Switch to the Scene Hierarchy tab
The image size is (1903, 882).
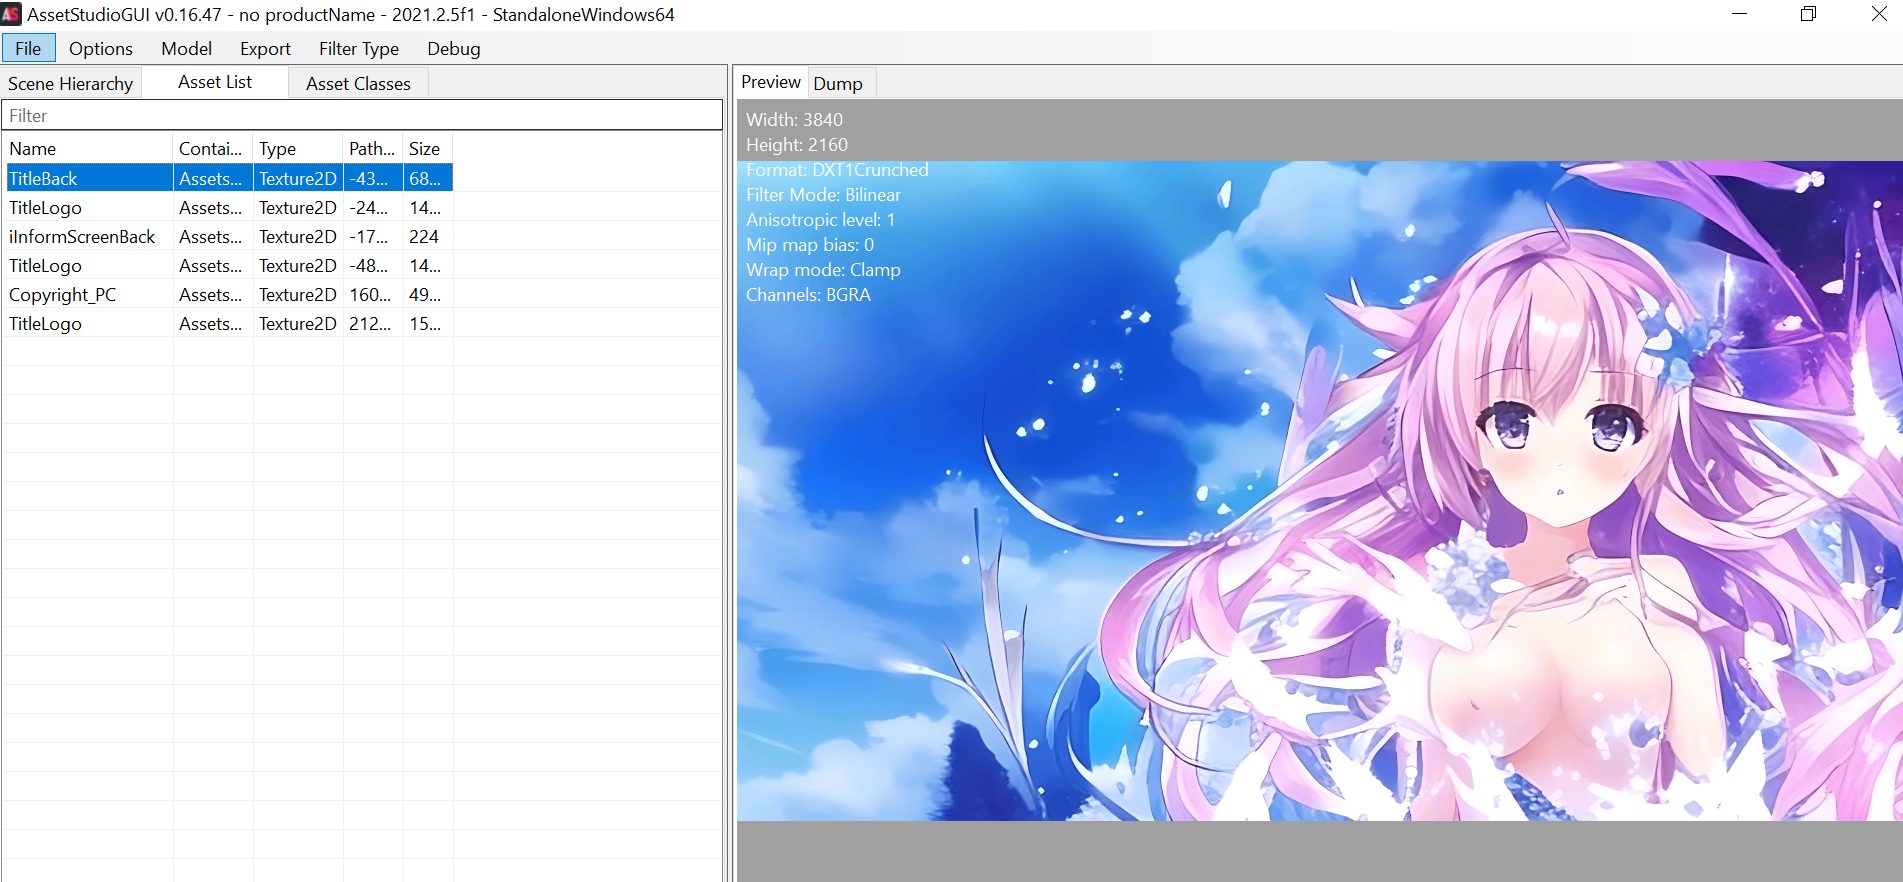click(x=70, y=84)
